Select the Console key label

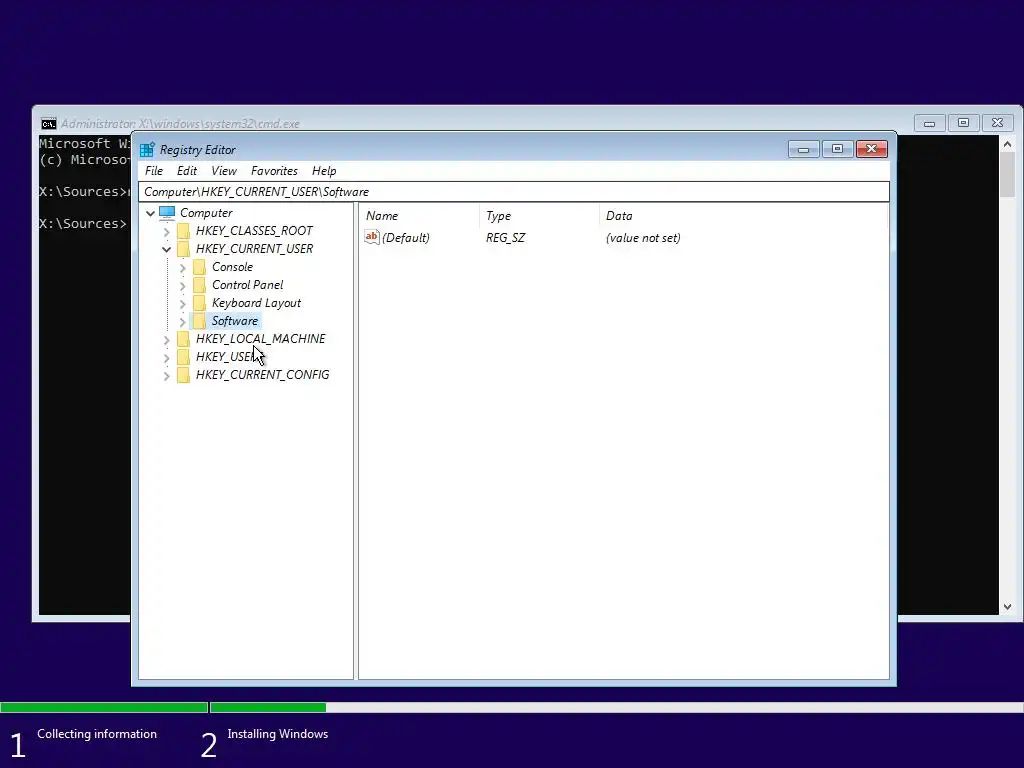pos(232,266)
